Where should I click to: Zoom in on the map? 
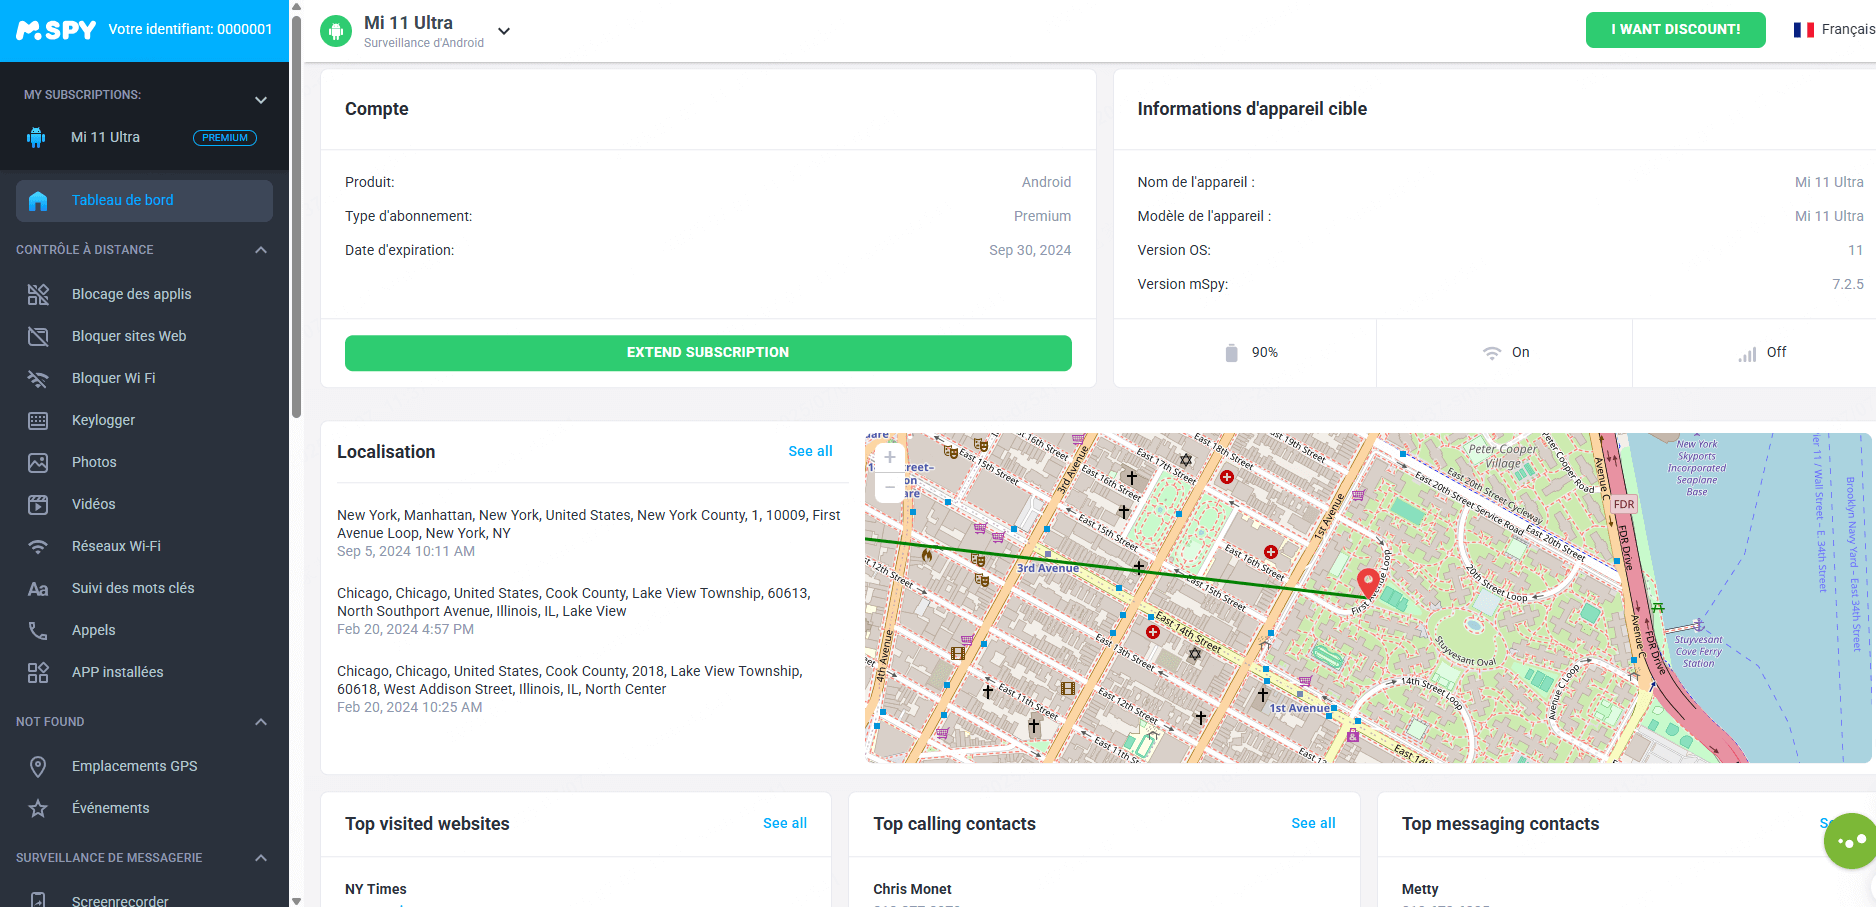click(x=889, y=457)
